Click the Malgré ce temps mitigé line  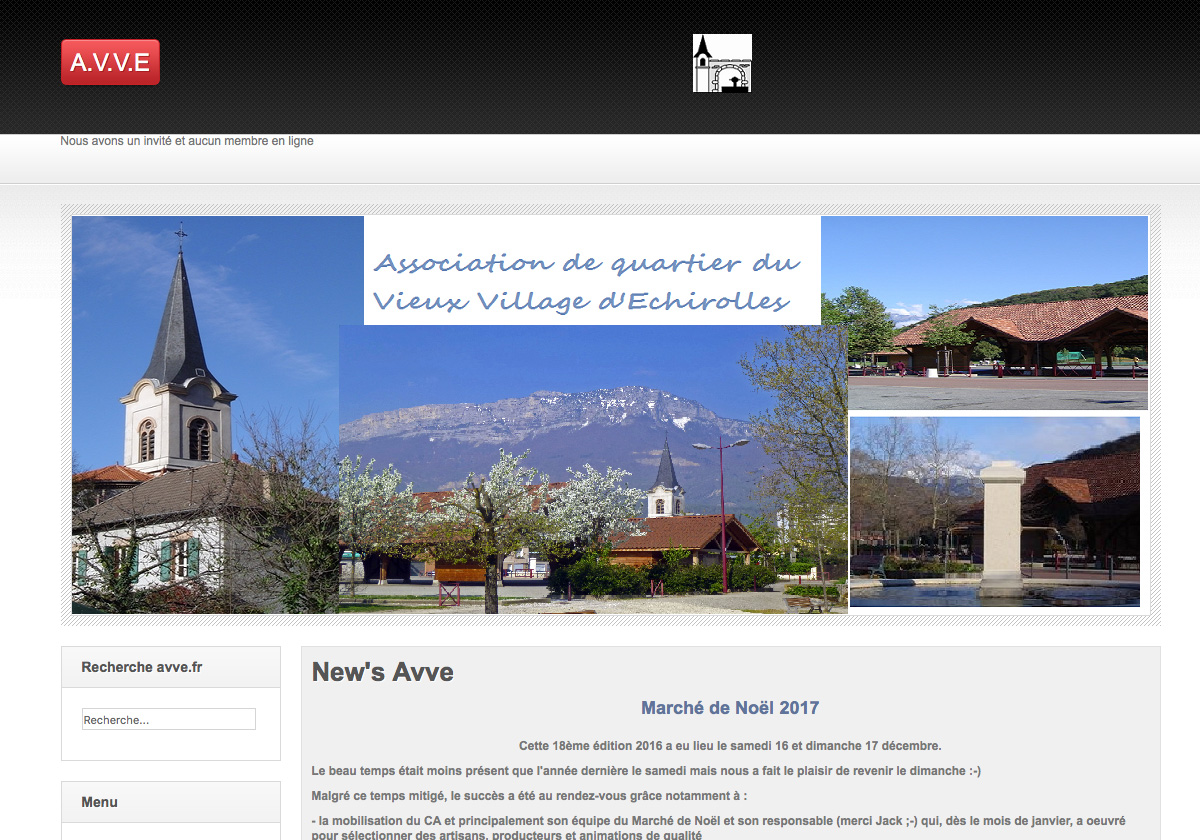click(529, 796)
